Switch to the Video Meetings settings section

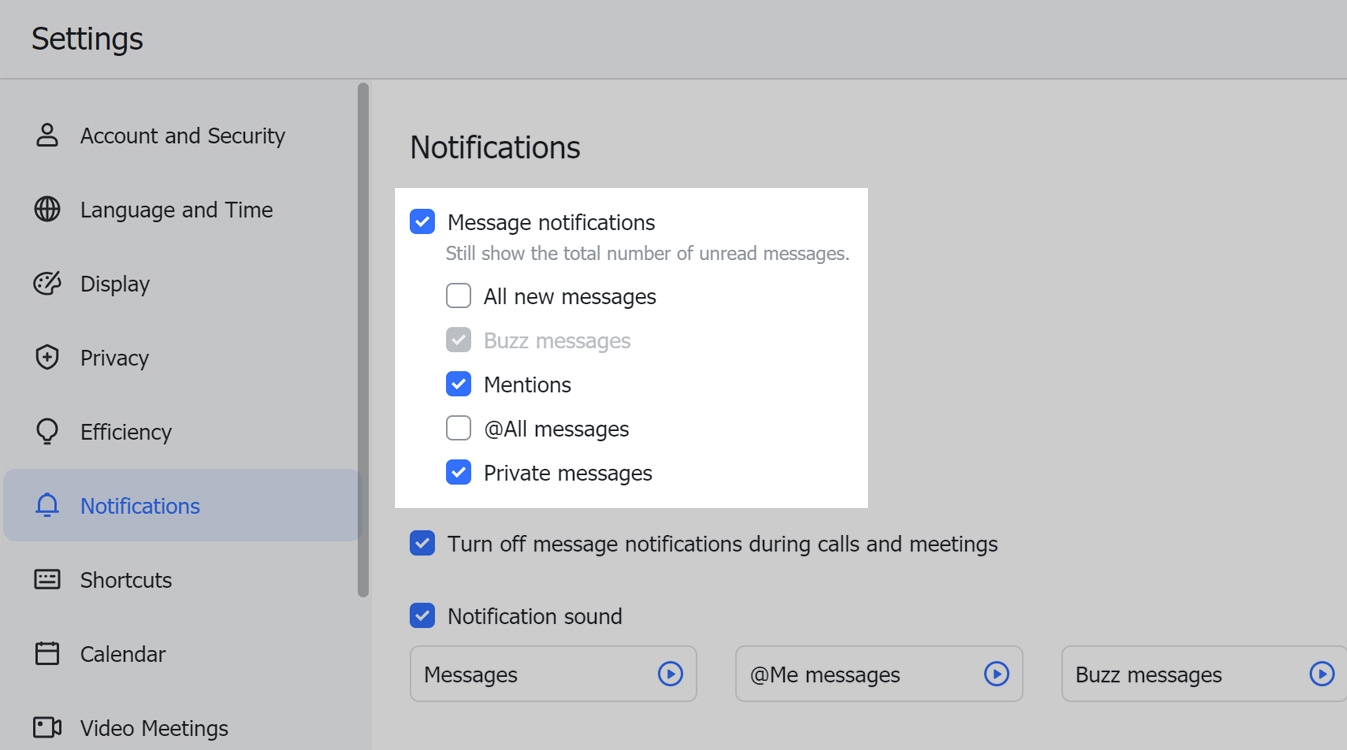click(153, 727)
